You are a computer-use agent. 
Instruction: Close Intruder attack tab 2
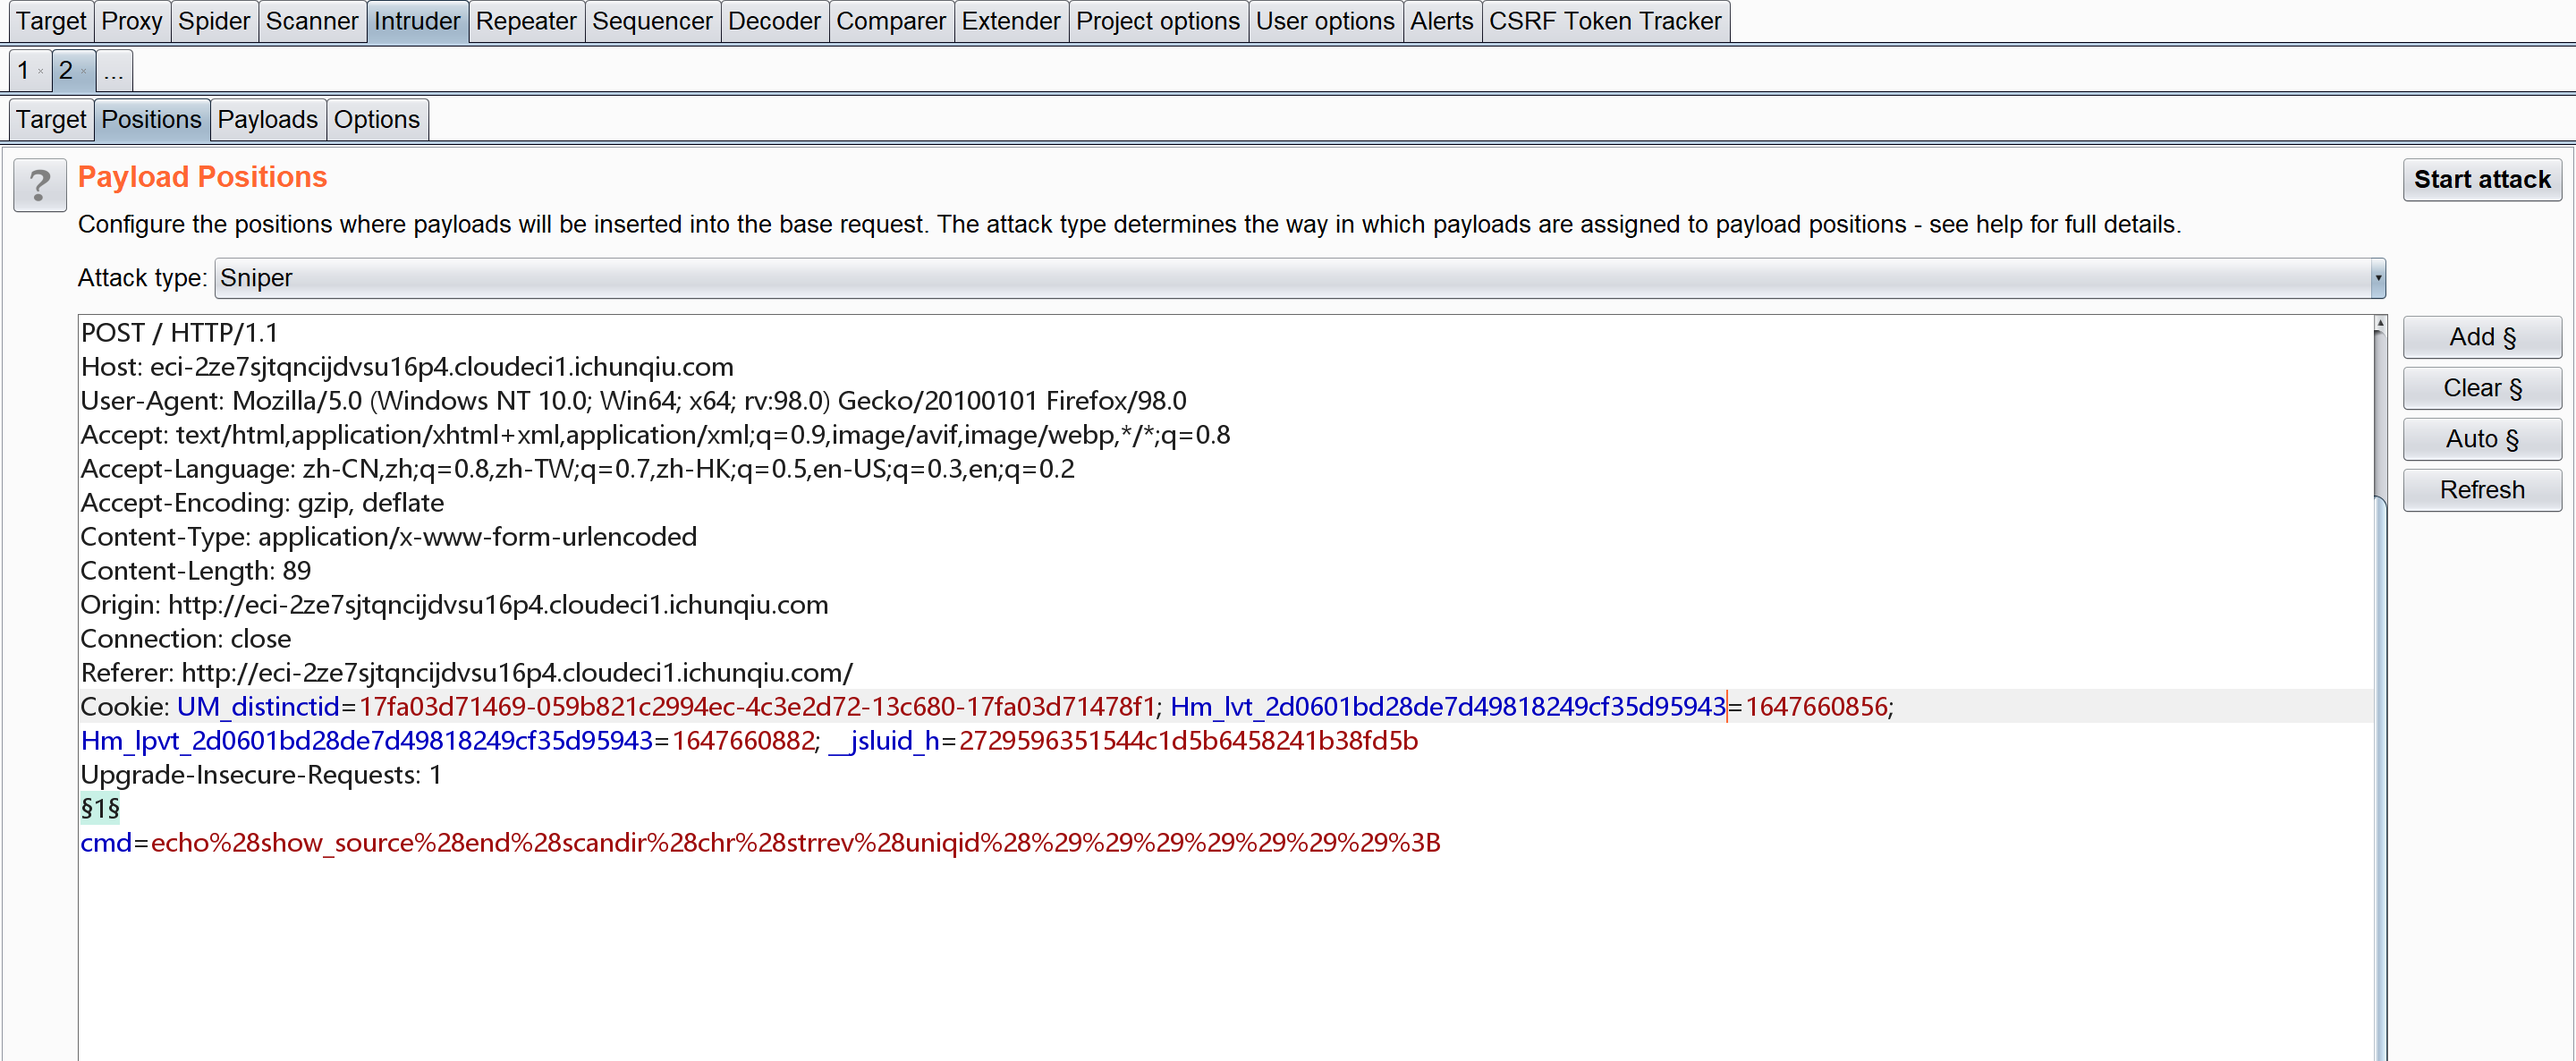(x=83, y=72)
